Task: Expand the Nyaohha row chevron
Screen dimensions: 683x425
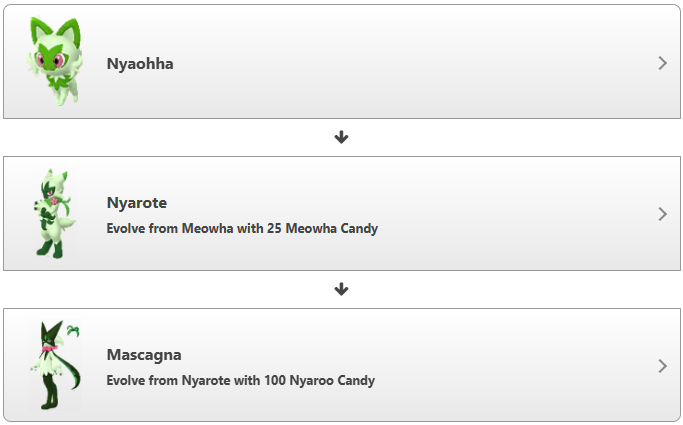Action: 662,63
